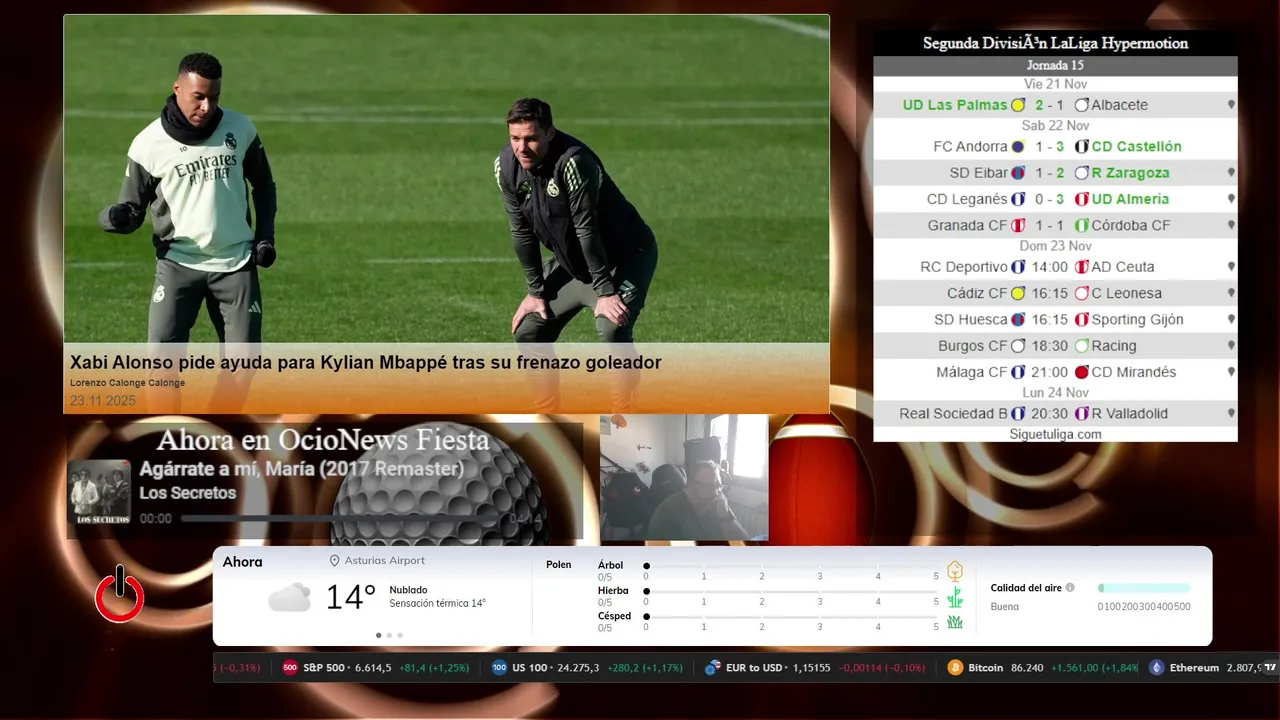The image size is (1280, 720).
Task: Open the Calidad del aire info icon
Action: click(x=1070, y=588)
